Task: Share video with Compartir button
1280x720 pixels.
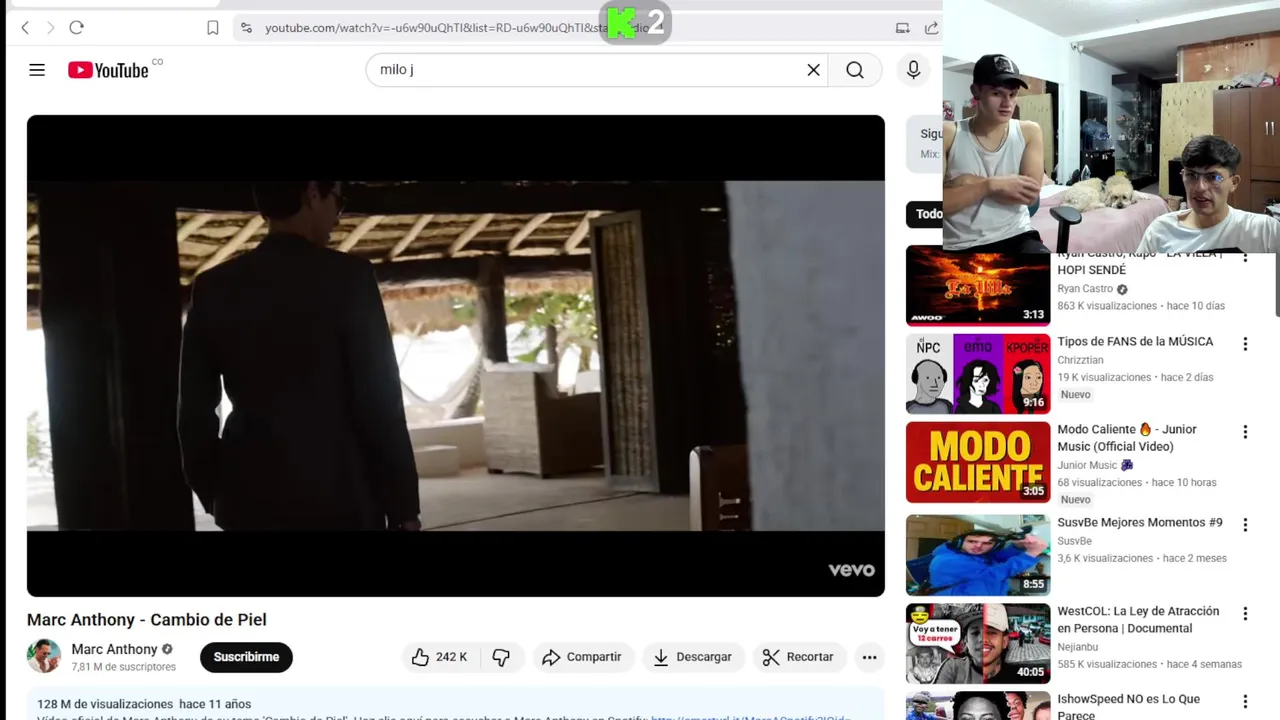Action: (582, 657)
